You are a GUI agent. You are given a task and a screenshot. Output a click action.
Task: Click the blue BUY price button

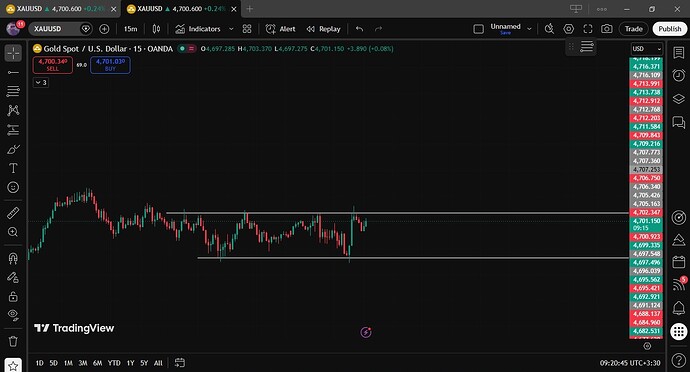[110, 65]
